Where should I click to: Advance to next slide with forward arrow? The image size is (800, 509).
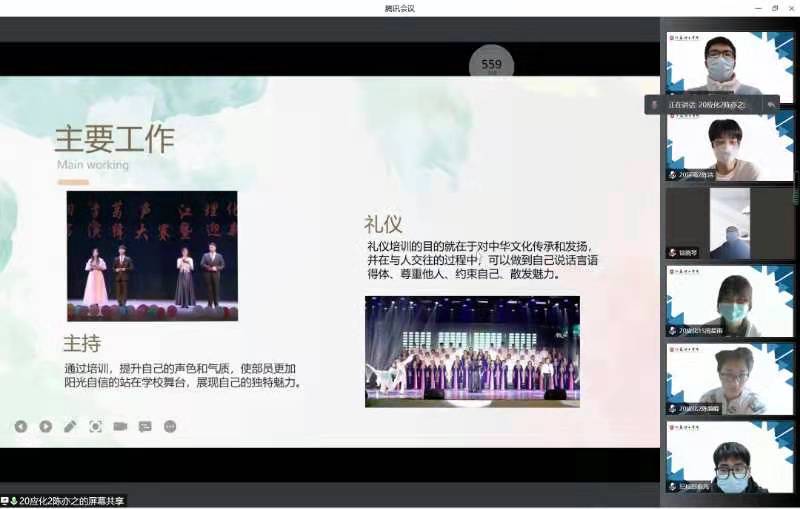(46, 426)
